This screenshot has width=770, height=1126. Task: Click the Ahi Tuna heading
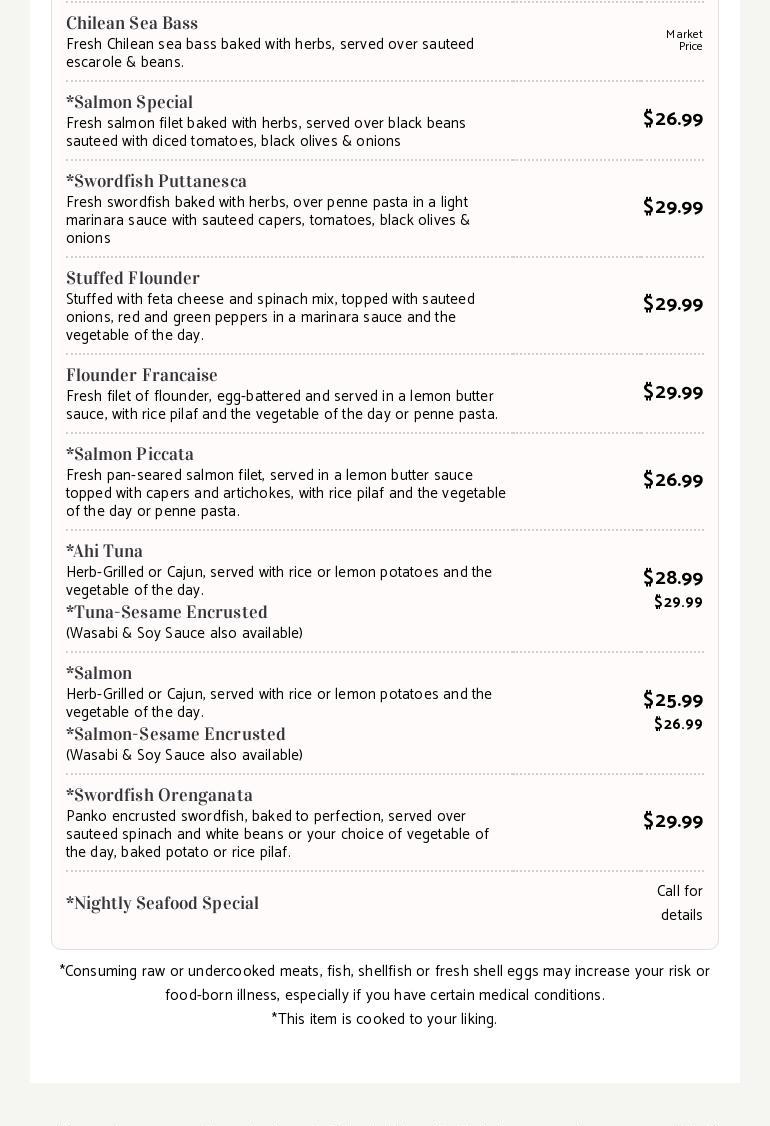pyautogui.click(x=104, y=551)
